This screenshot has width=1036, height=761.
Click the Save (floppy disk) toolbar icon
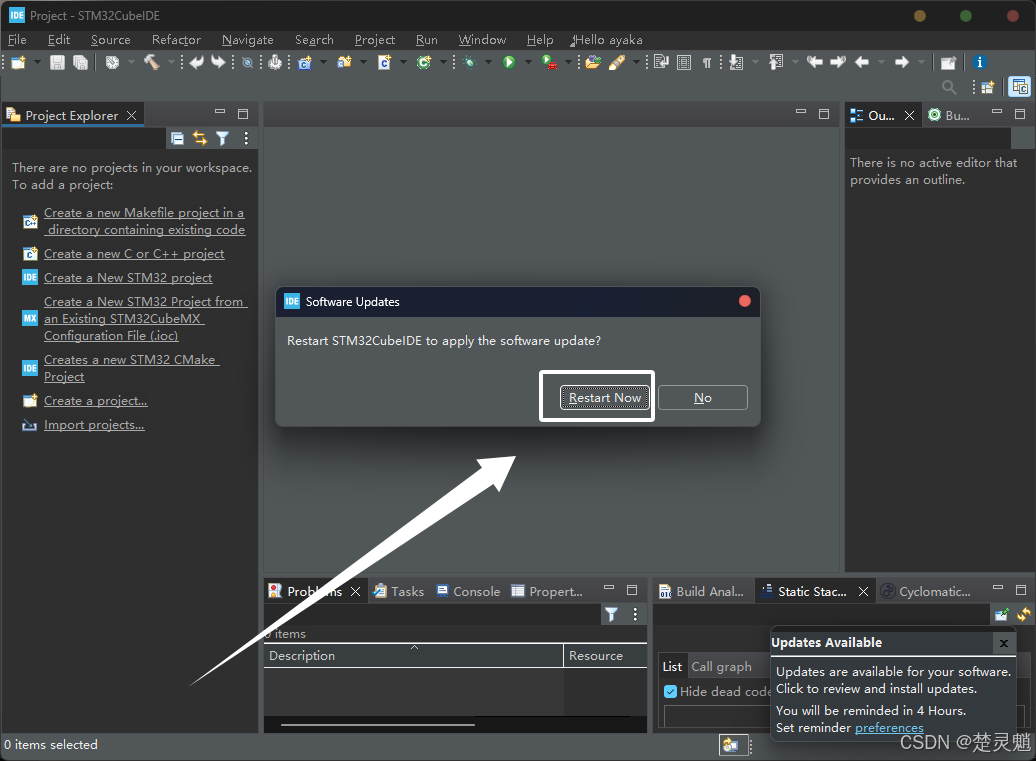tap(57, 62)
